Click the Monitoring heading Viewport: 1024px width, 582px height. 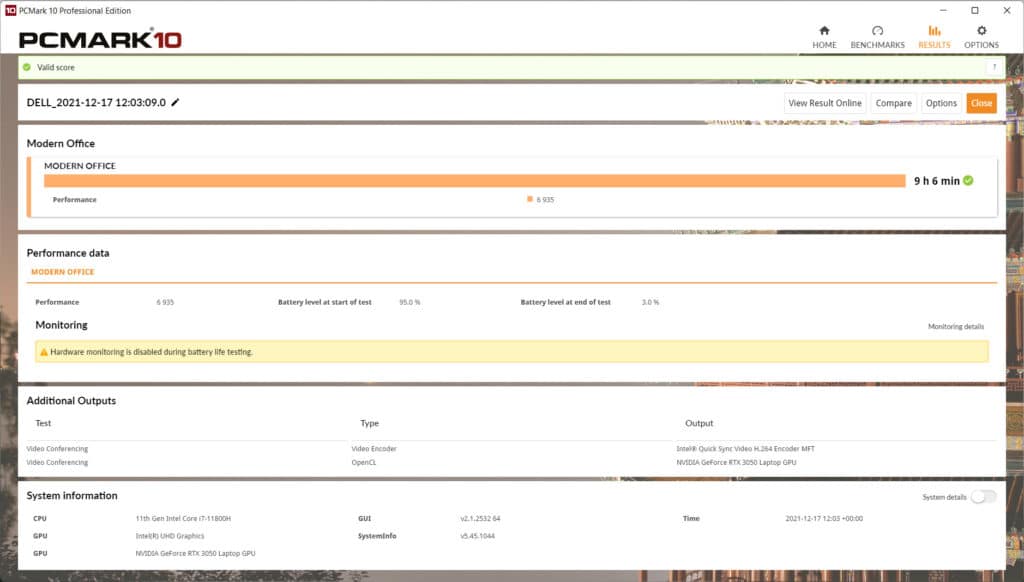click(x=61, y=325)
